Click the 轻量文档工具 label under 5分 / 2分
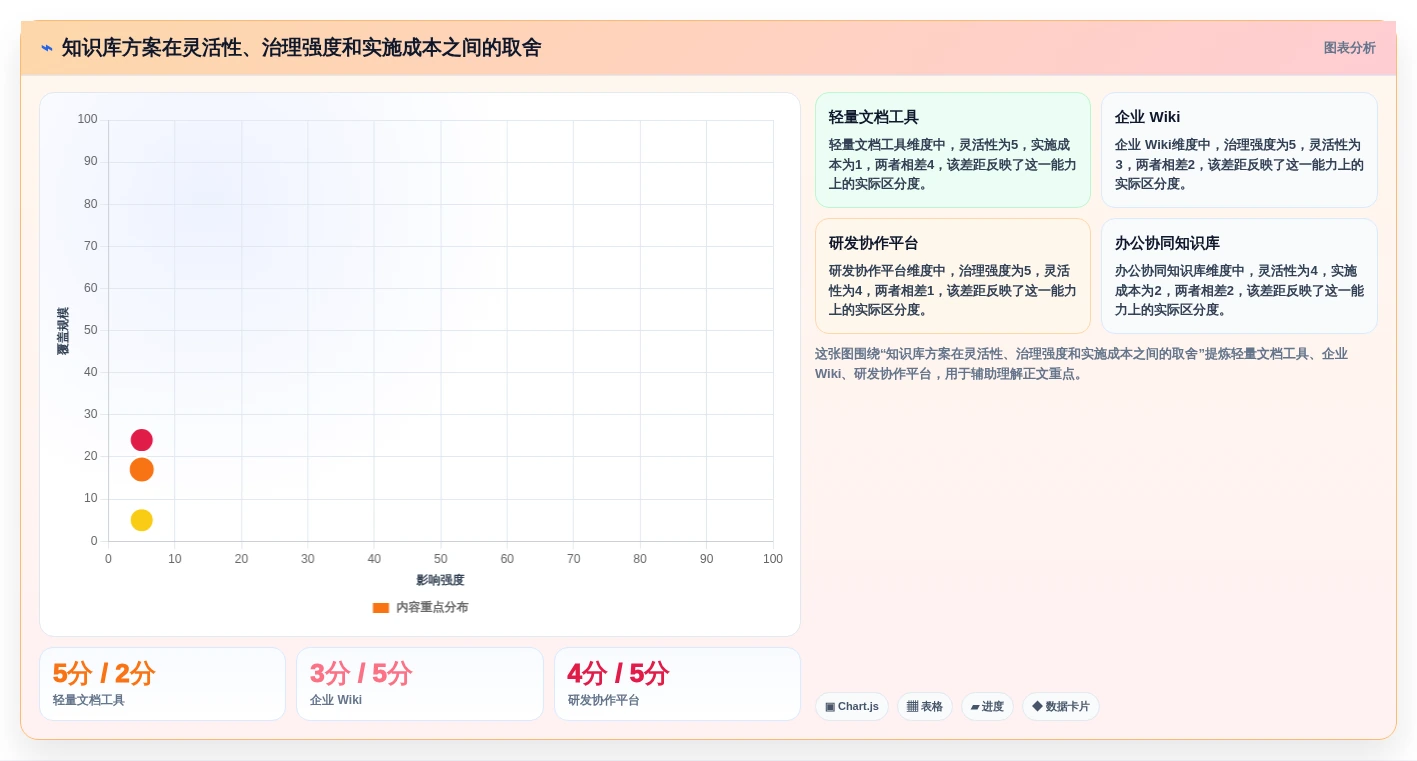The image size is (1417, 761). pyautogui.click(x=89, y=700)
